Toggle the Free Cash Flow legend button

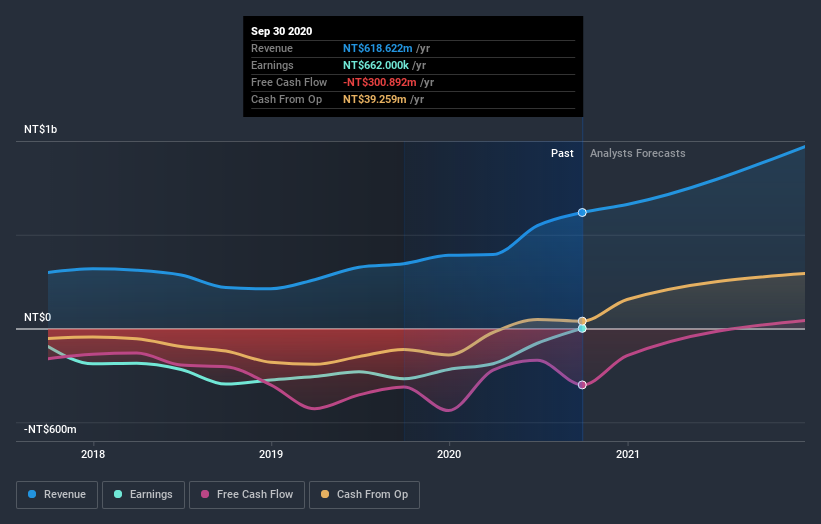pos(247,495)
